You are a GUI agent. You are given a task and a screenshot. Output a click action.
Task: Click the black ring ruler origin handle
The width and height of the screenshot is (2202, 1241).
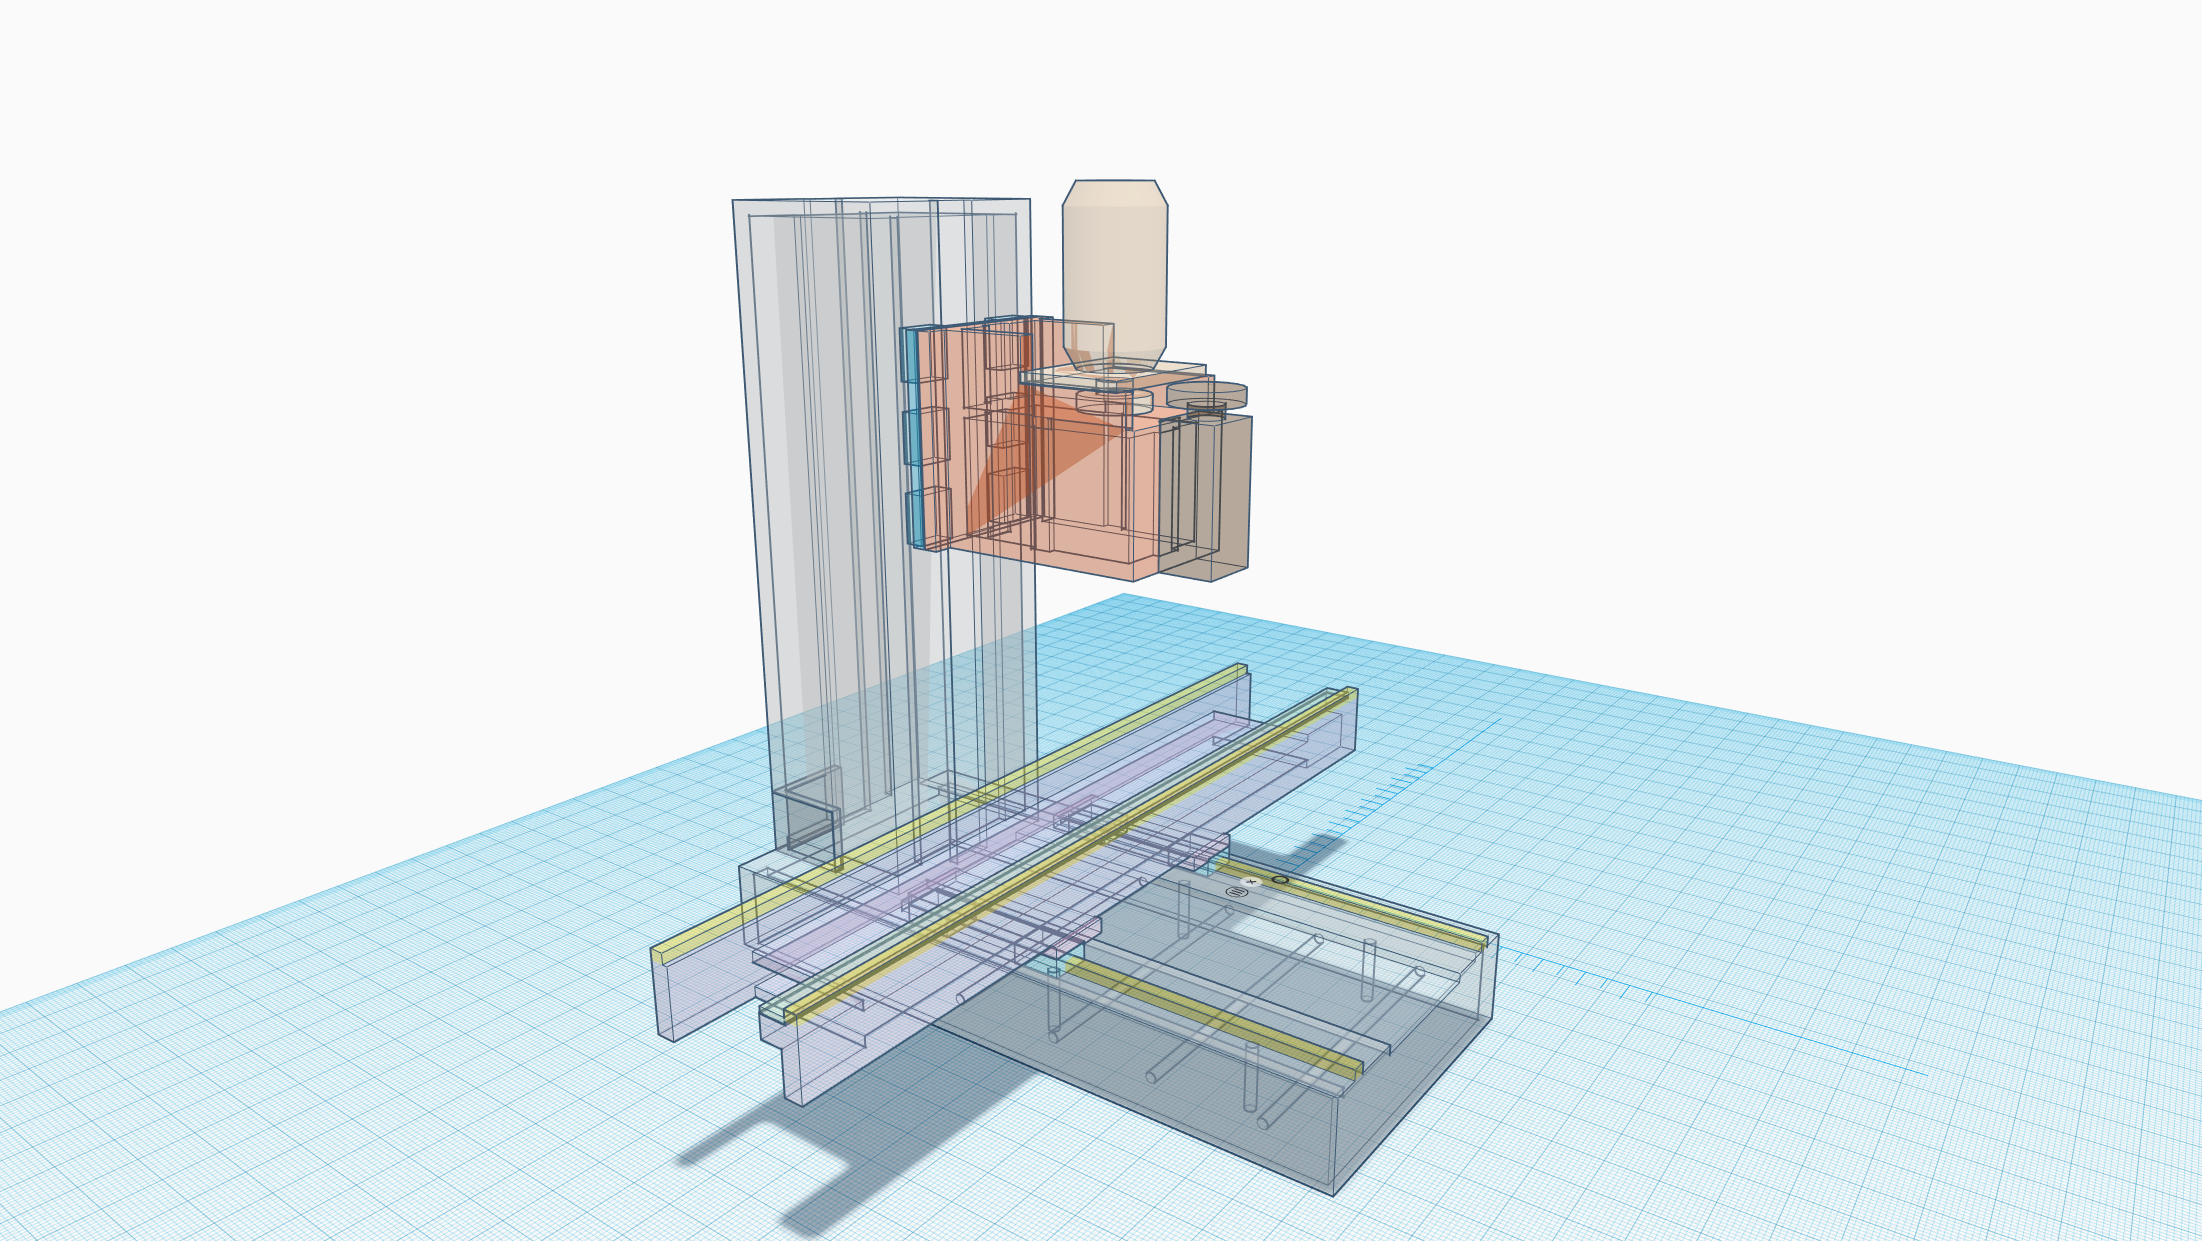pyautogui.click(x=1279, y=880)
